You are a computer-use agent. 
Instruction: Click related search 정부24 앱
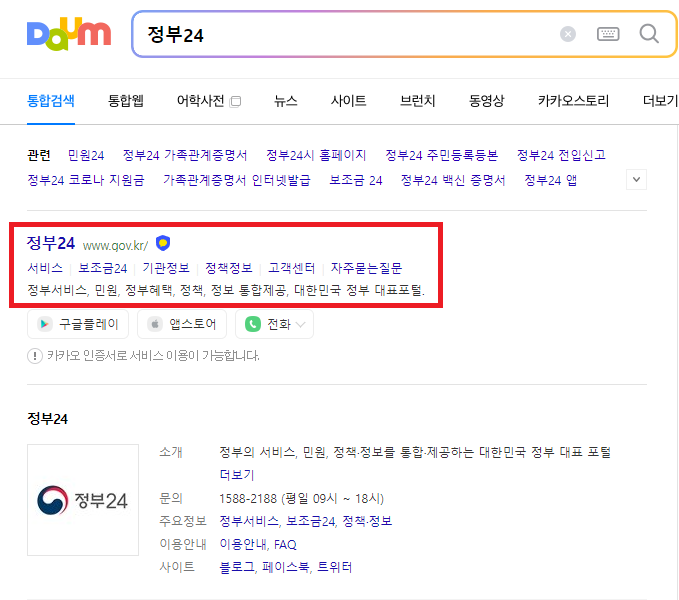tap(550, 180)
